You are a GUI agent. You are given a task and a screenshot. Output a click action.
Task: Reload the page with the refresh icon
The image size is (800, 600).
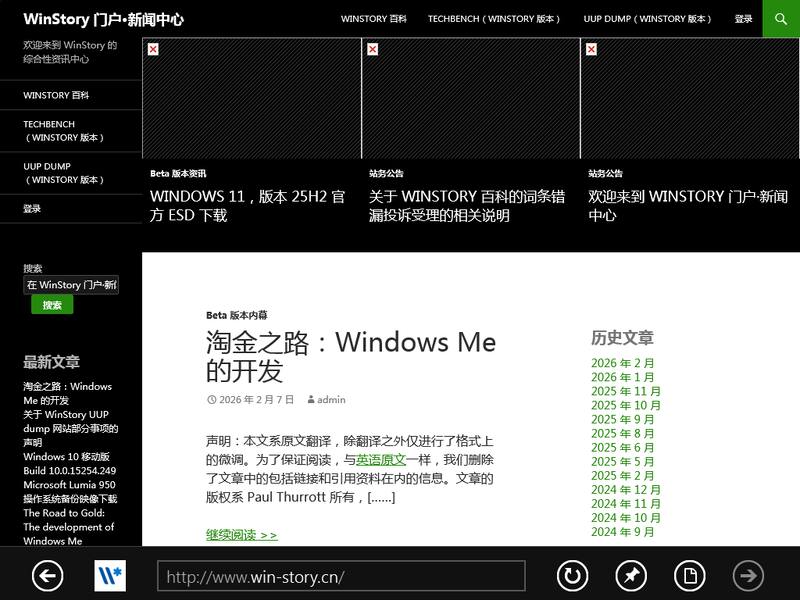(571, 576)
